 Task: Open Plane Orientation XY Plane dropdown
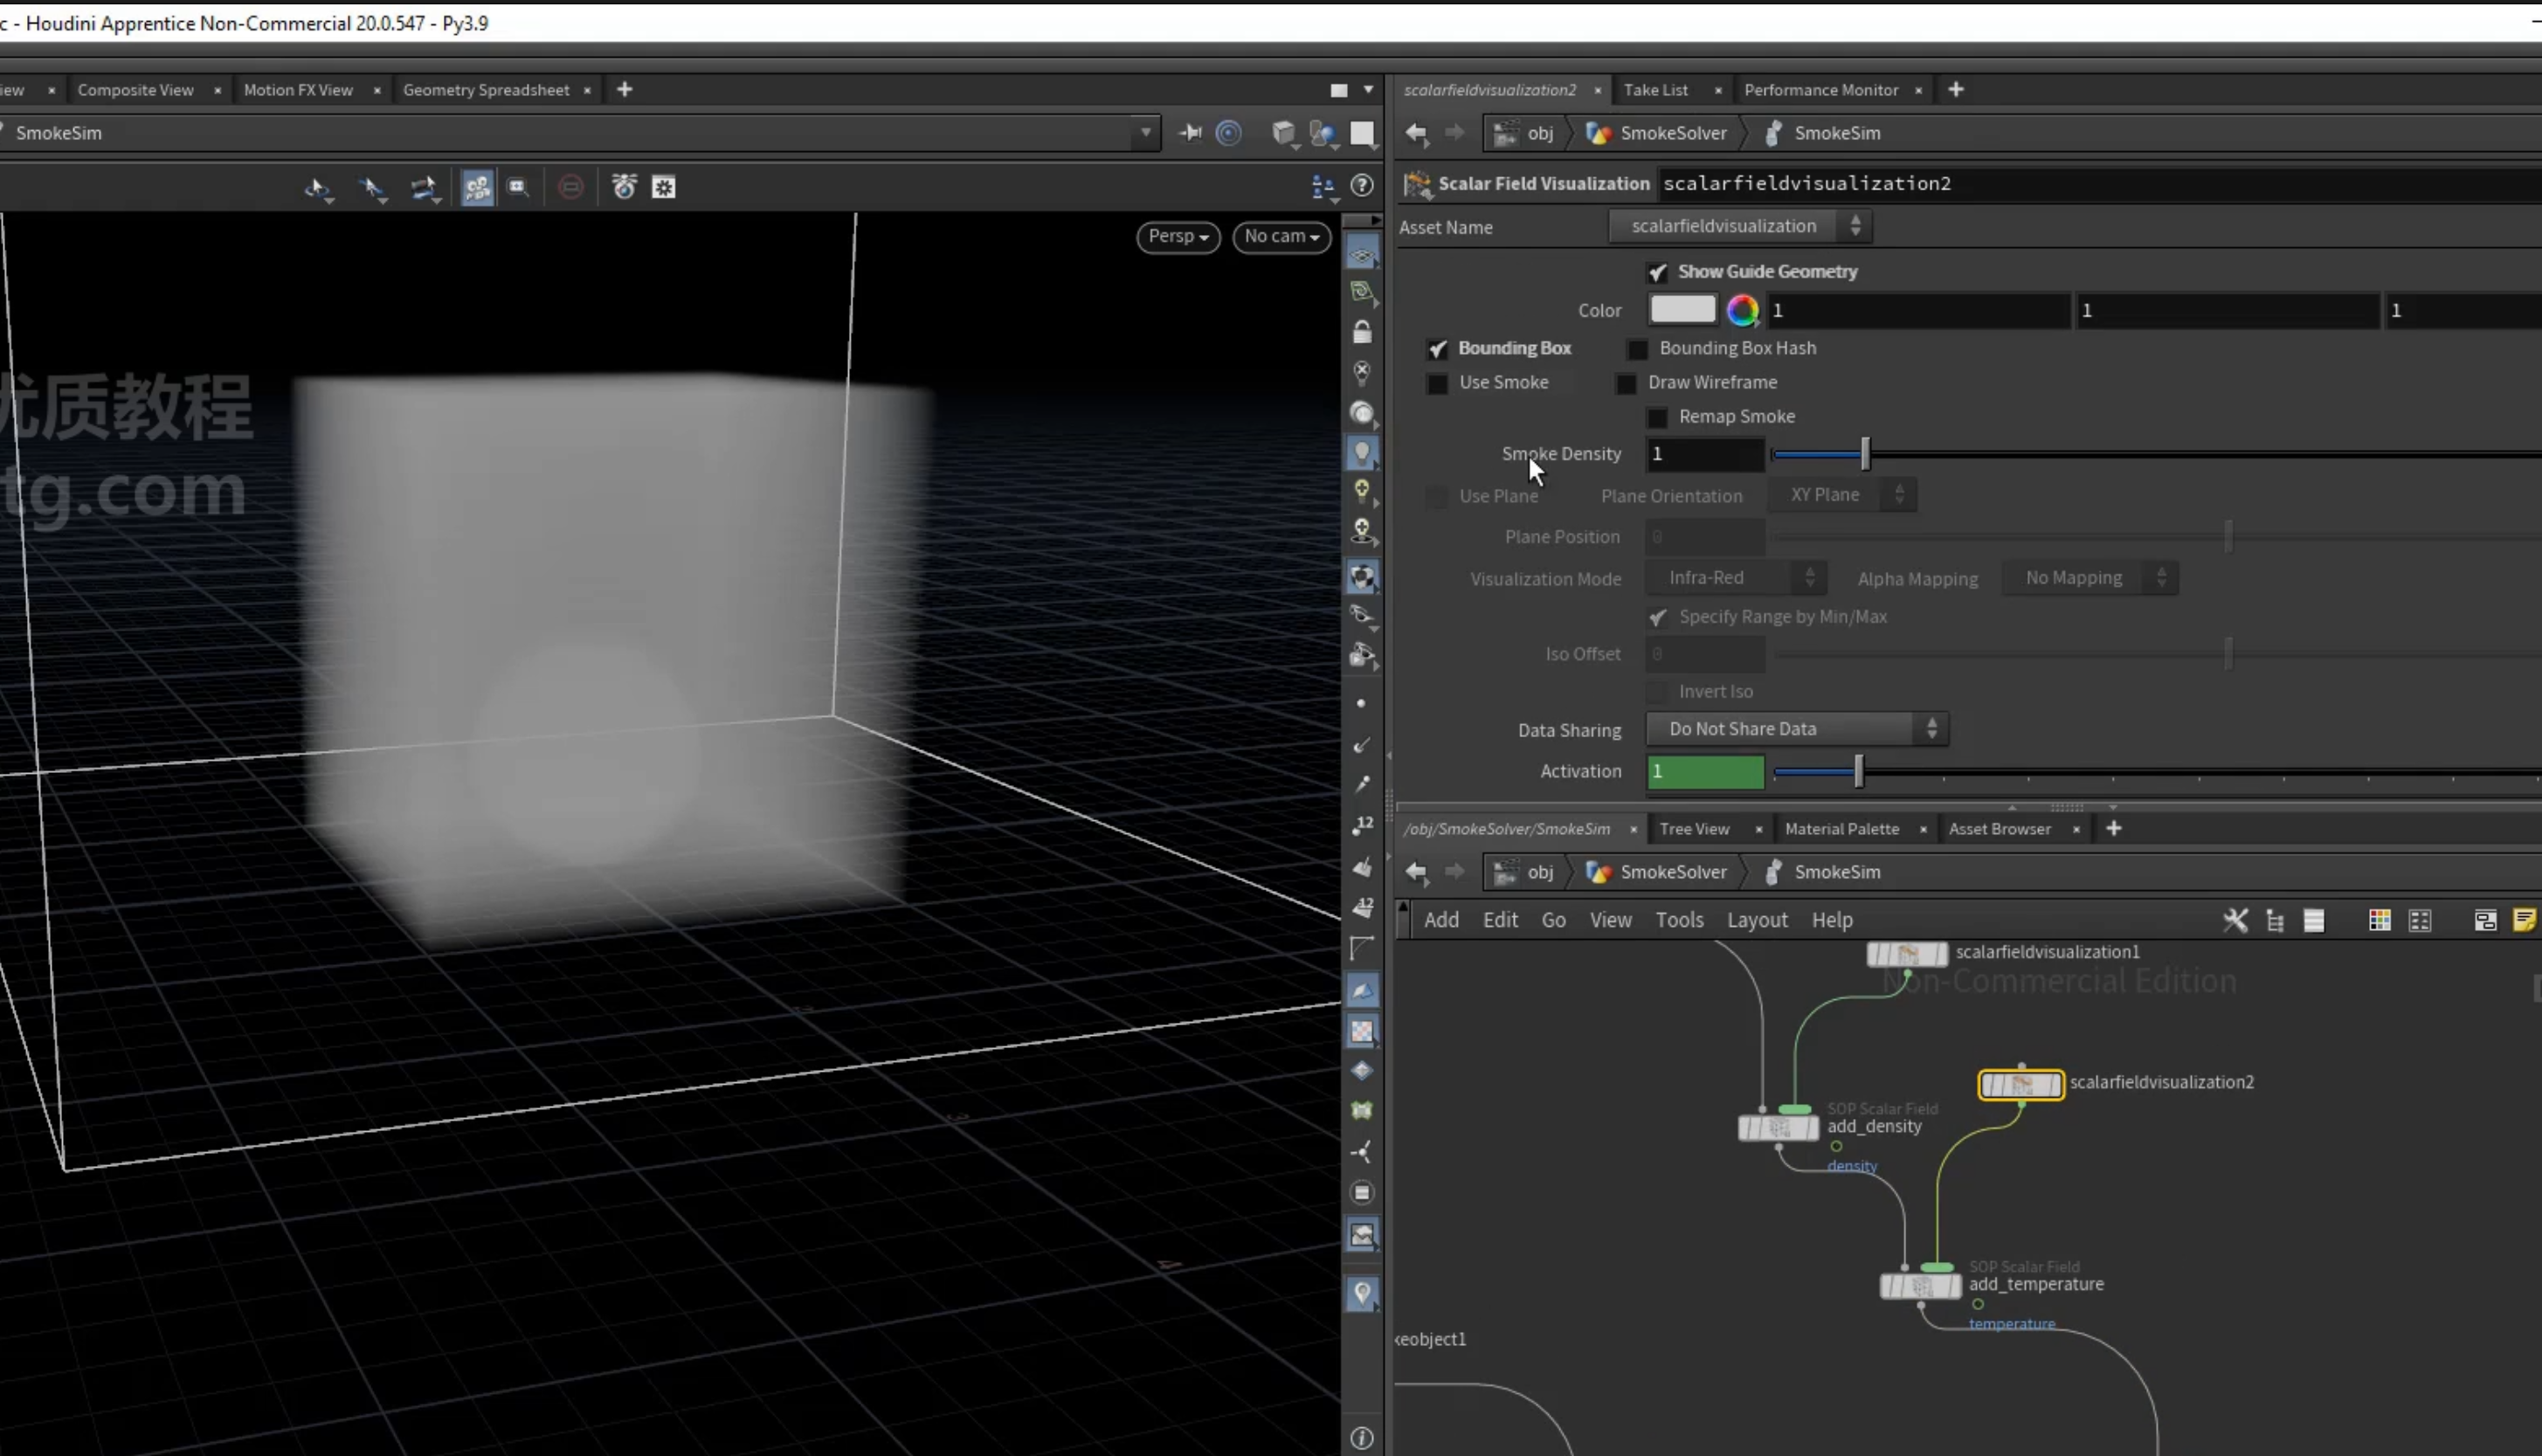pos(1842,495)
